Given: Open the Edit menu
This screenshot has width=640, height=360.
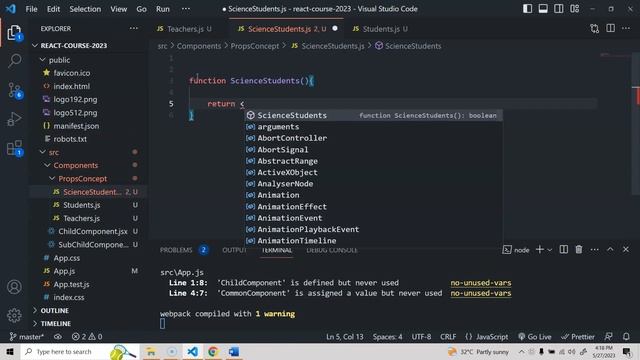Looking at the screenshot, I should point(53,9).
